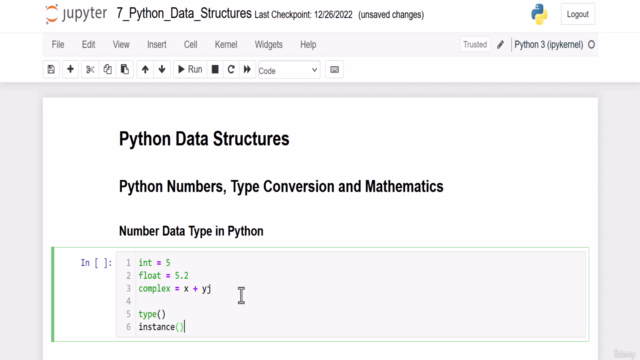This screenshot has height=360, width=640.
Task: Click the code line 'float = 5.2'
Action: [163, 276]
